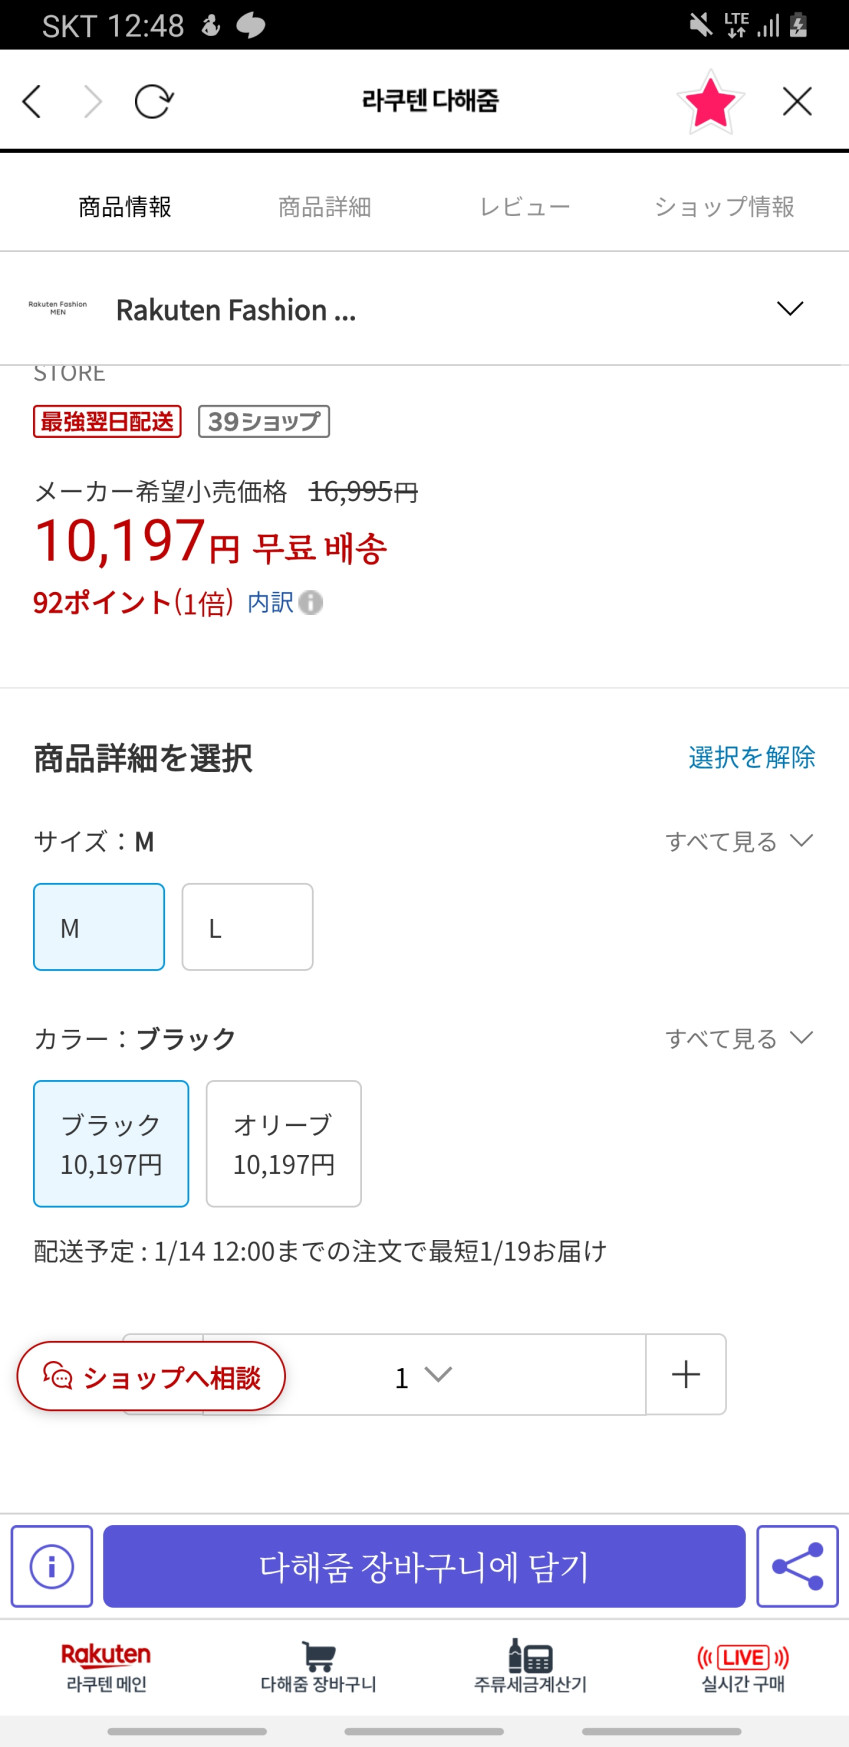
Task: Select size L option
Action: pos(247,927)
